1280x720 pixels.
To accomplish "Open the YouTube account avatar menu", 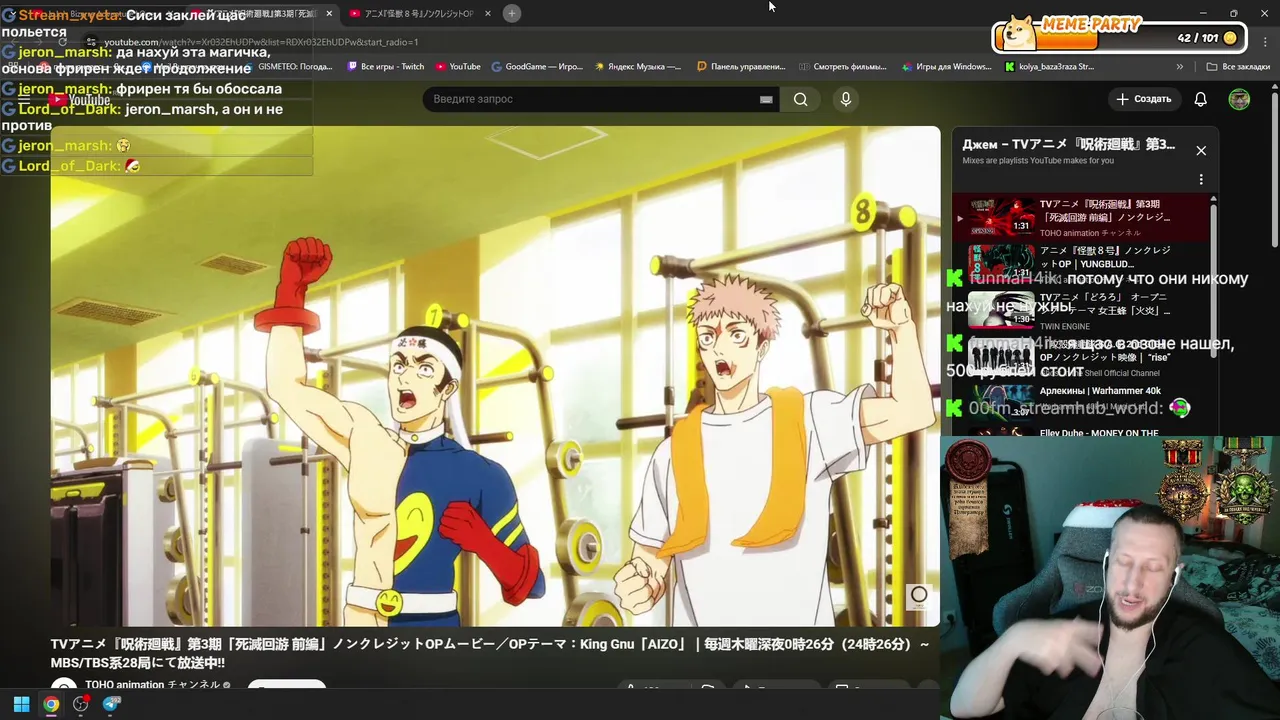I will click(1239, 99).
